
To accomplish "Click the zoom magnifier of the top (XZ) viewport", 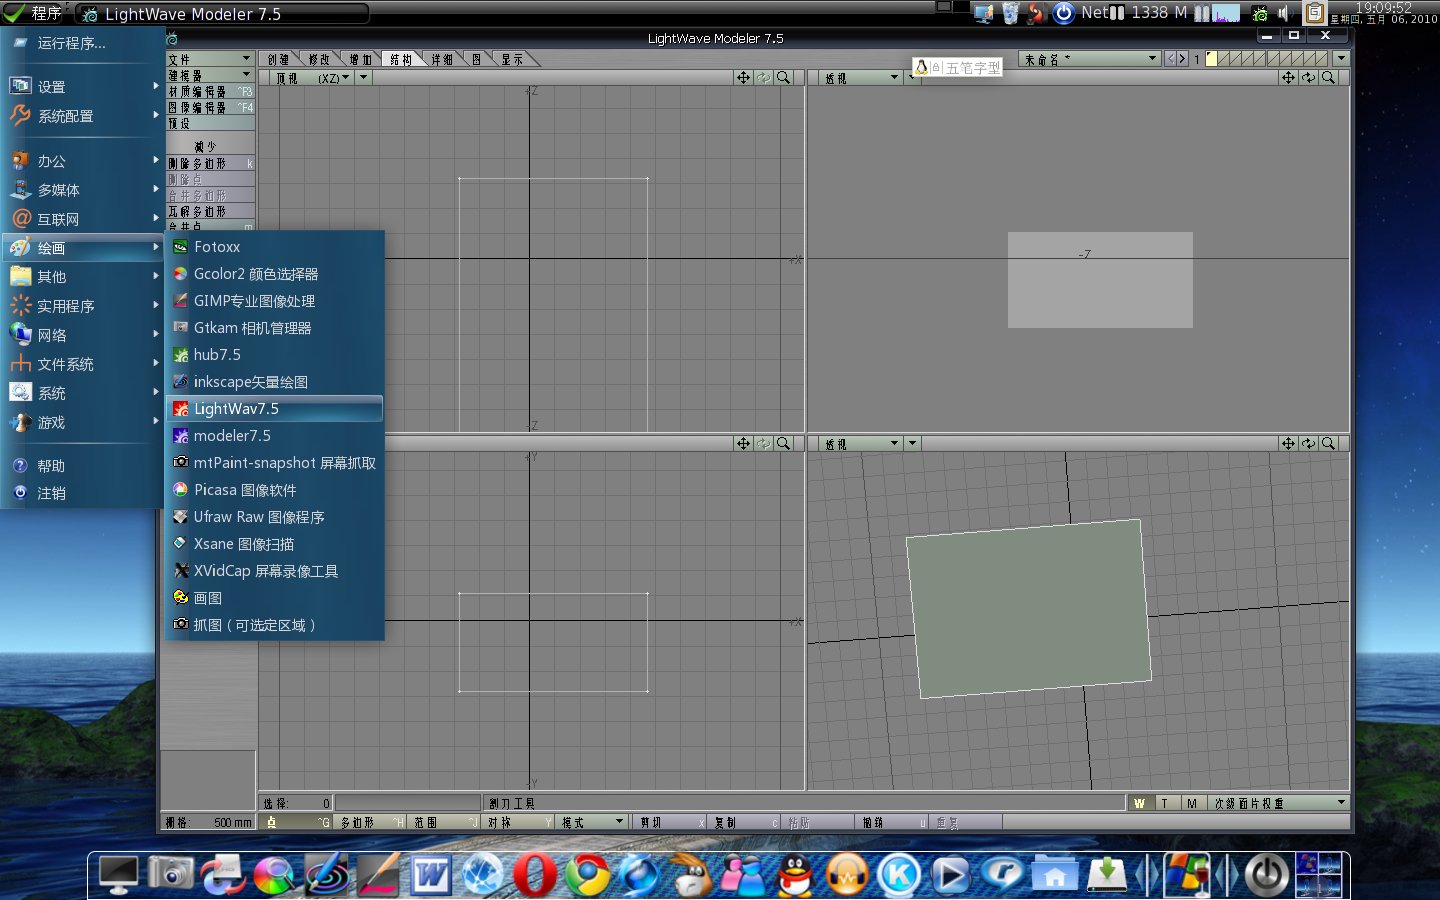I will tap(784, 77).
